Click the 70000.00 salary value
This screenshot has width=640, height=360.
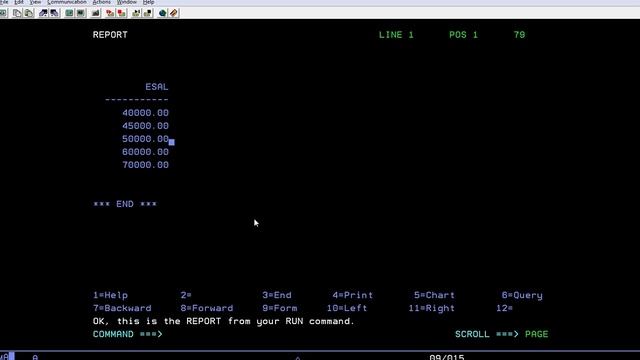145,165
